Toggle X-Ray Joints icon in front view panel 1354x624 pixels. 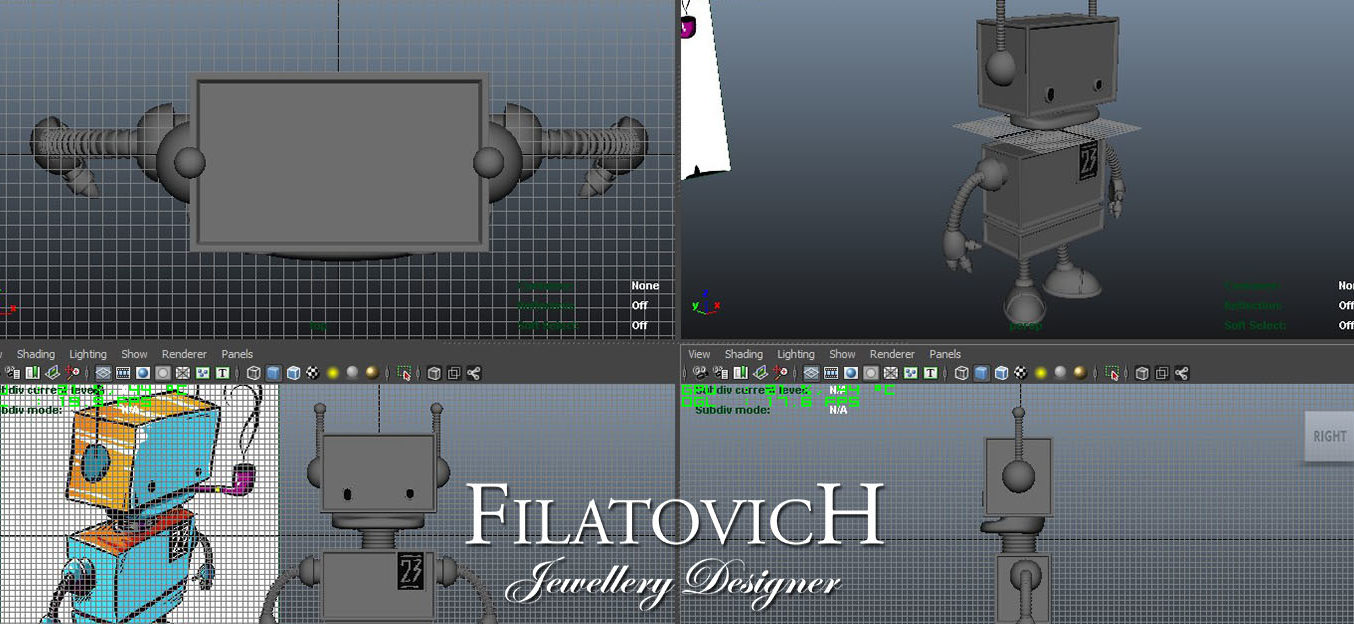(x=473, y=373)
